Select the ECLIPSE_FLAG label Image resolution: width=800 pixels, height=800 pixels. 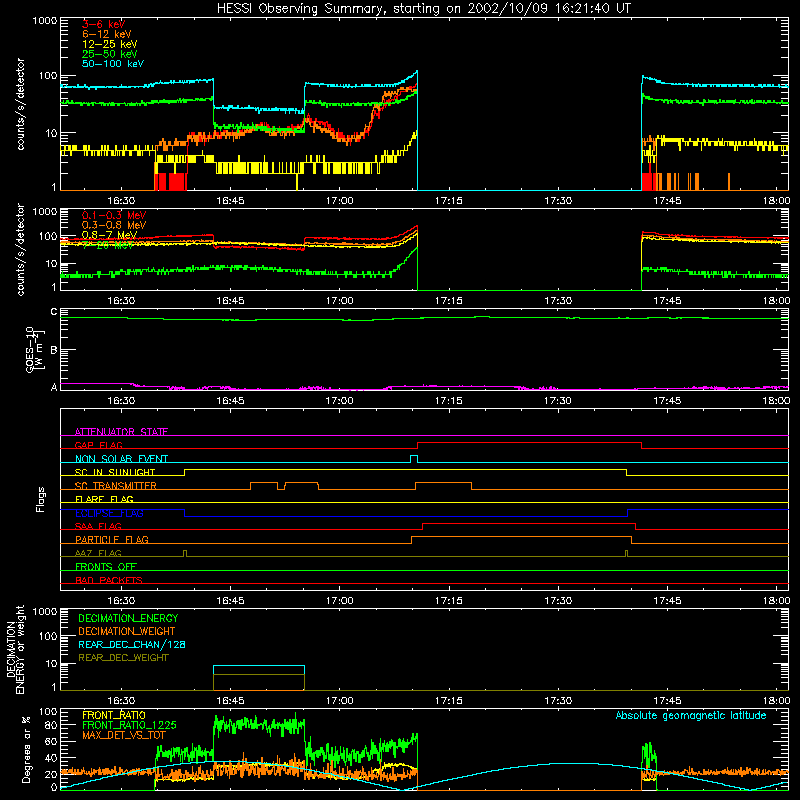point(109,513)
